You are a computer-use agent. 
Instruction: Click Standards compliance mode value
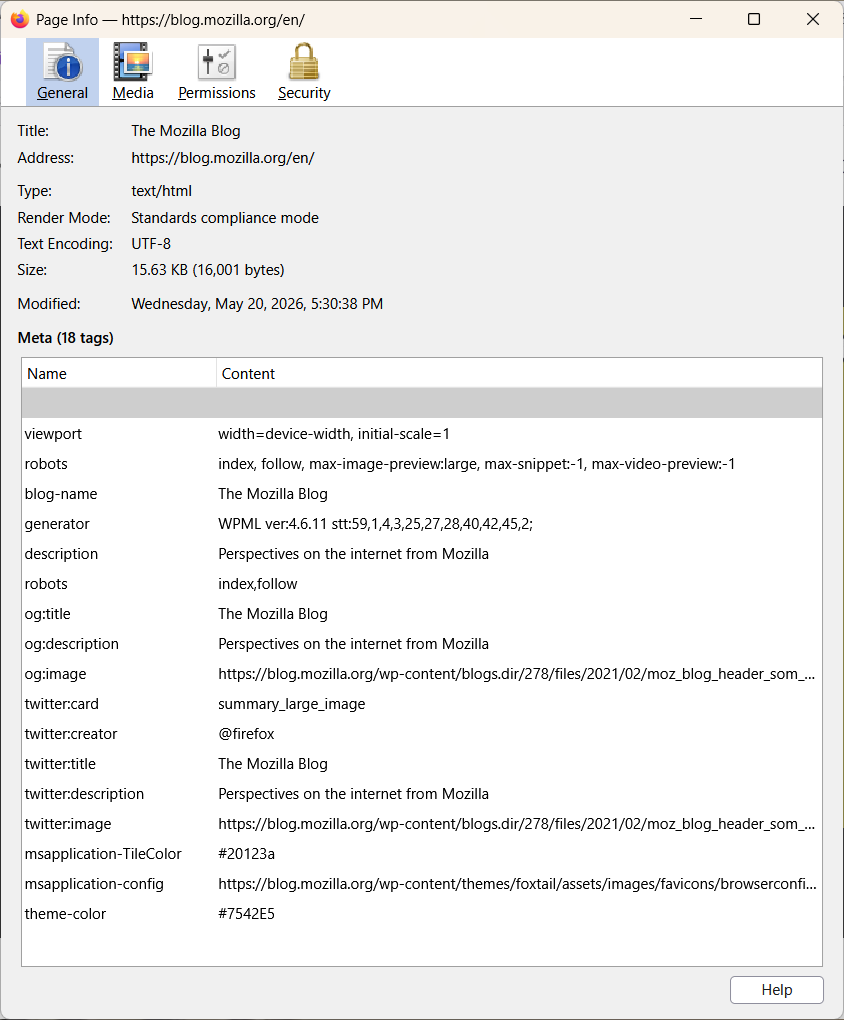pyautogui.click(x=225, y=218)
